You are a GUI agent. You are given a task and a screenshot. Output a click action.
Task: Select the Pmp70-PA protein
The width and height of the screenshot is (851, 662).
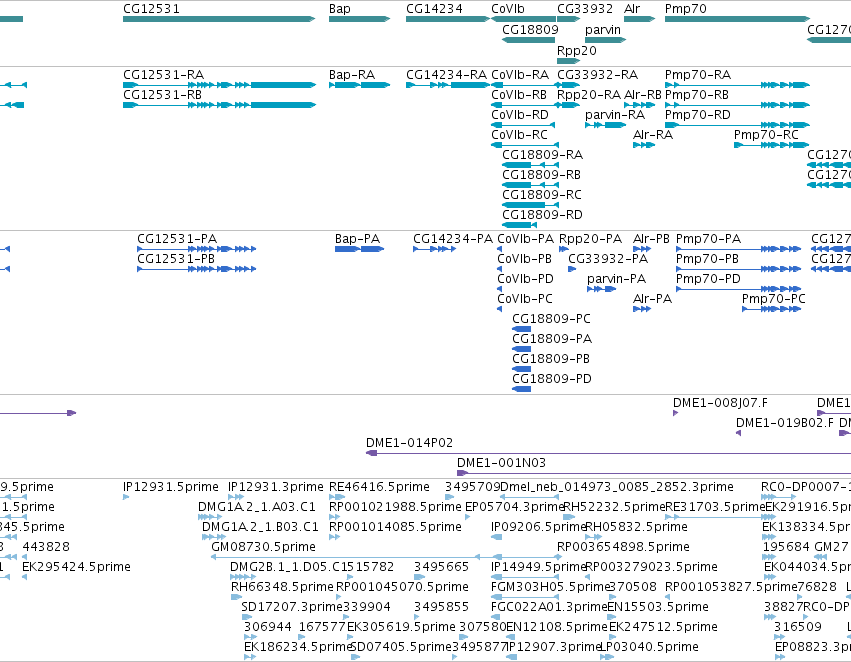click(738, 249)
